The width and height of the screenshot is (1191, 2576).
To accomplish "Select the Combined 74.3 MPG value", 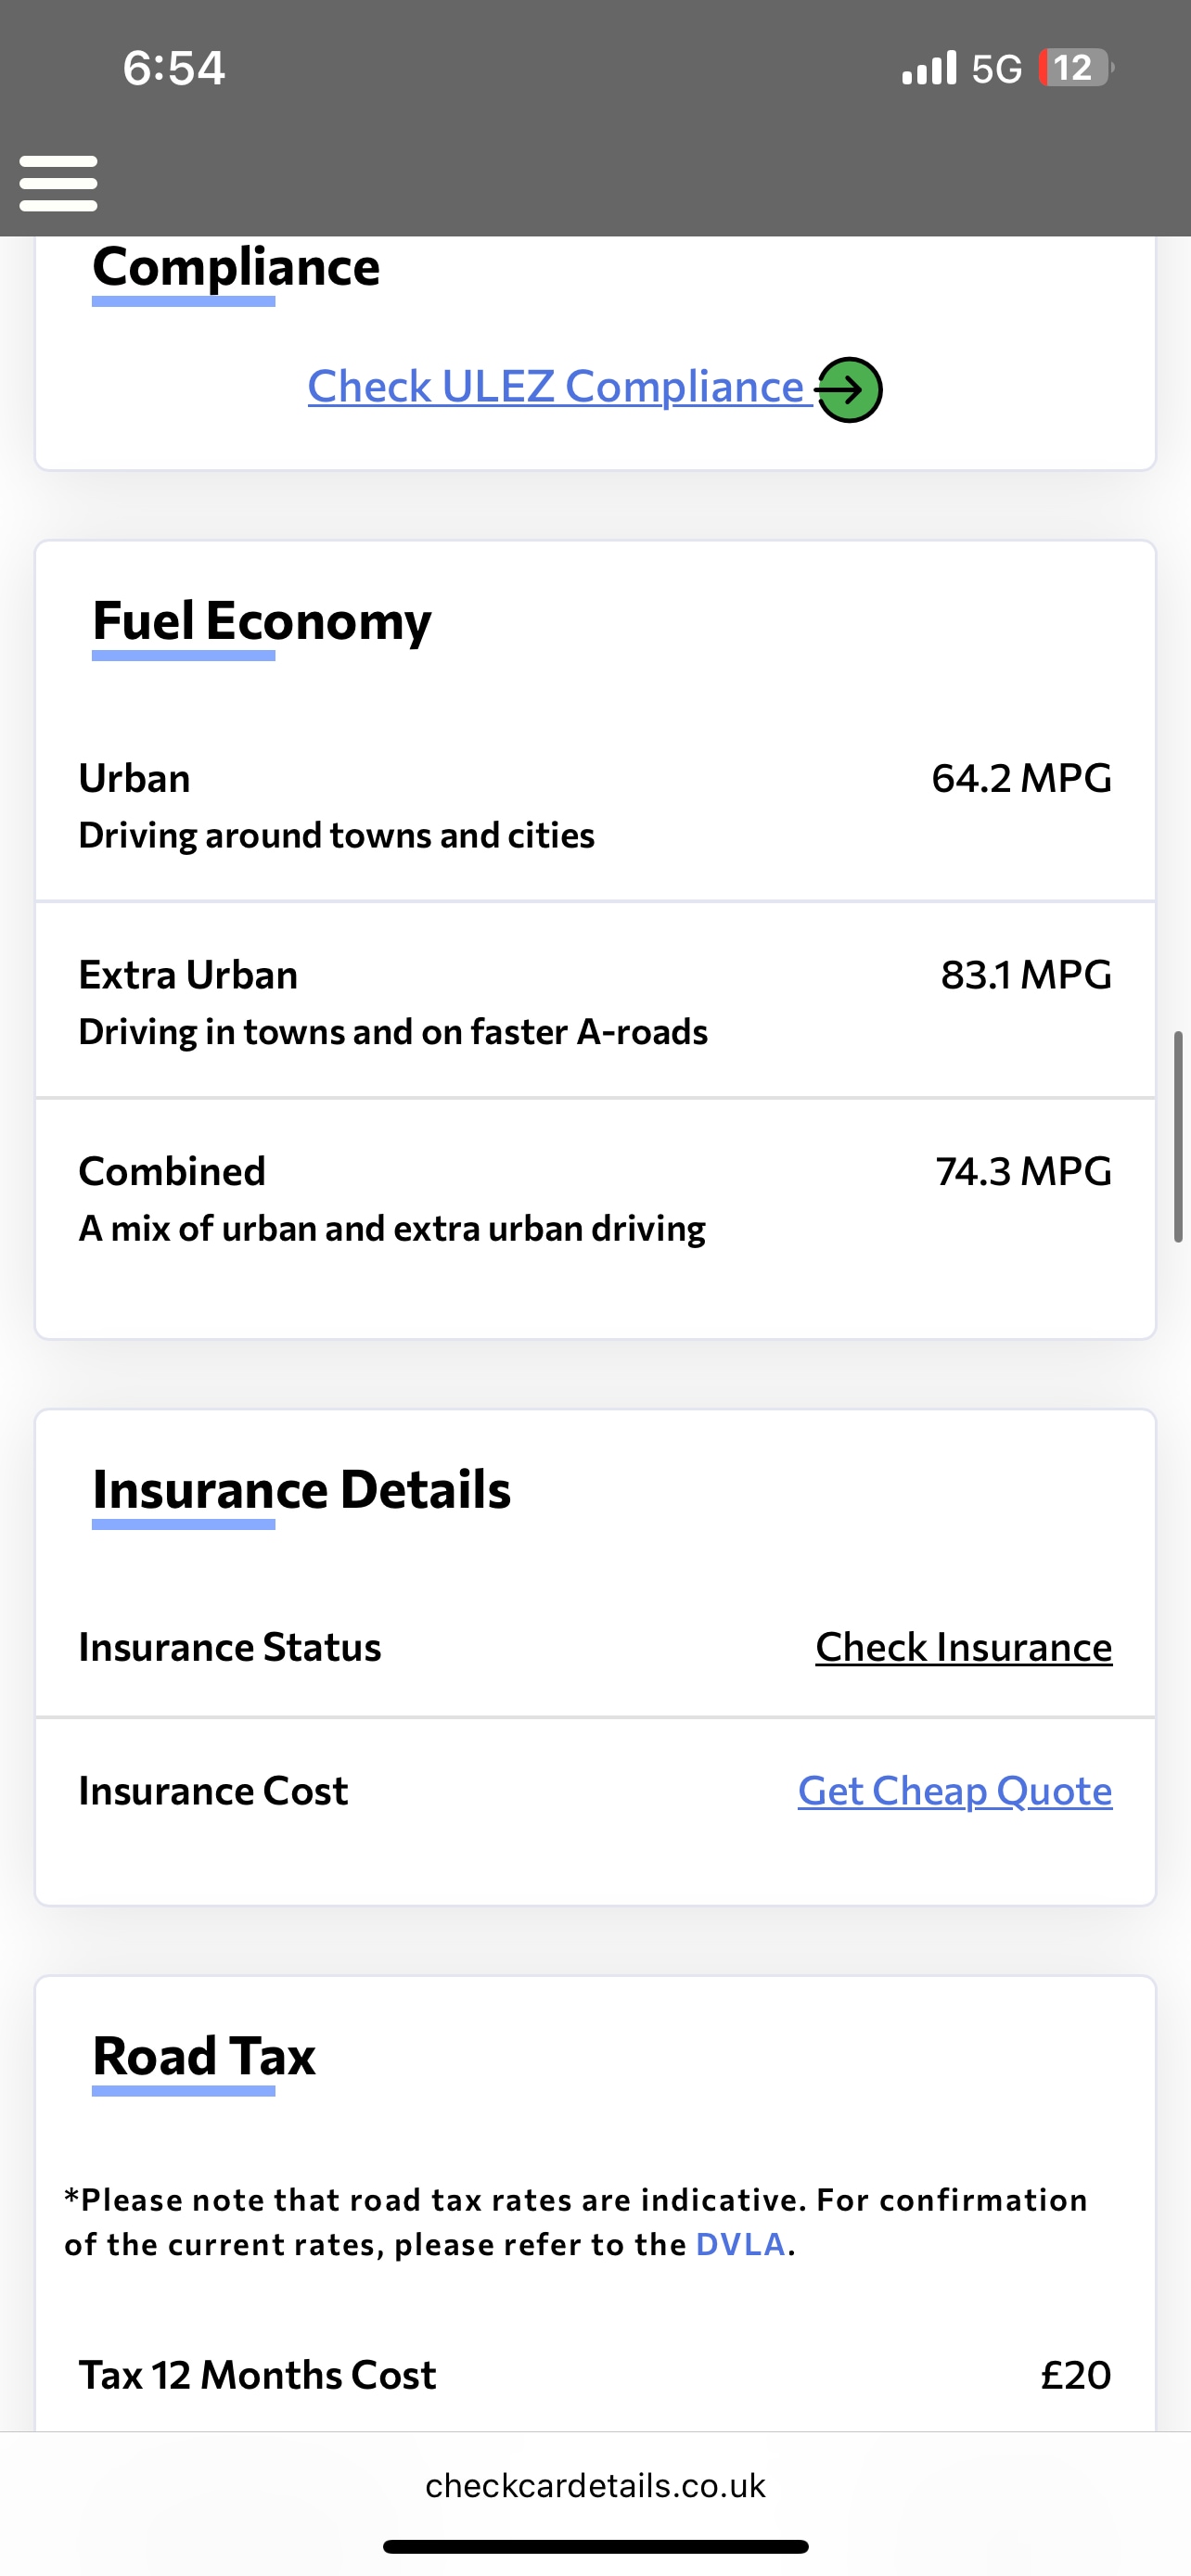I will [x=1023, y=1171].
